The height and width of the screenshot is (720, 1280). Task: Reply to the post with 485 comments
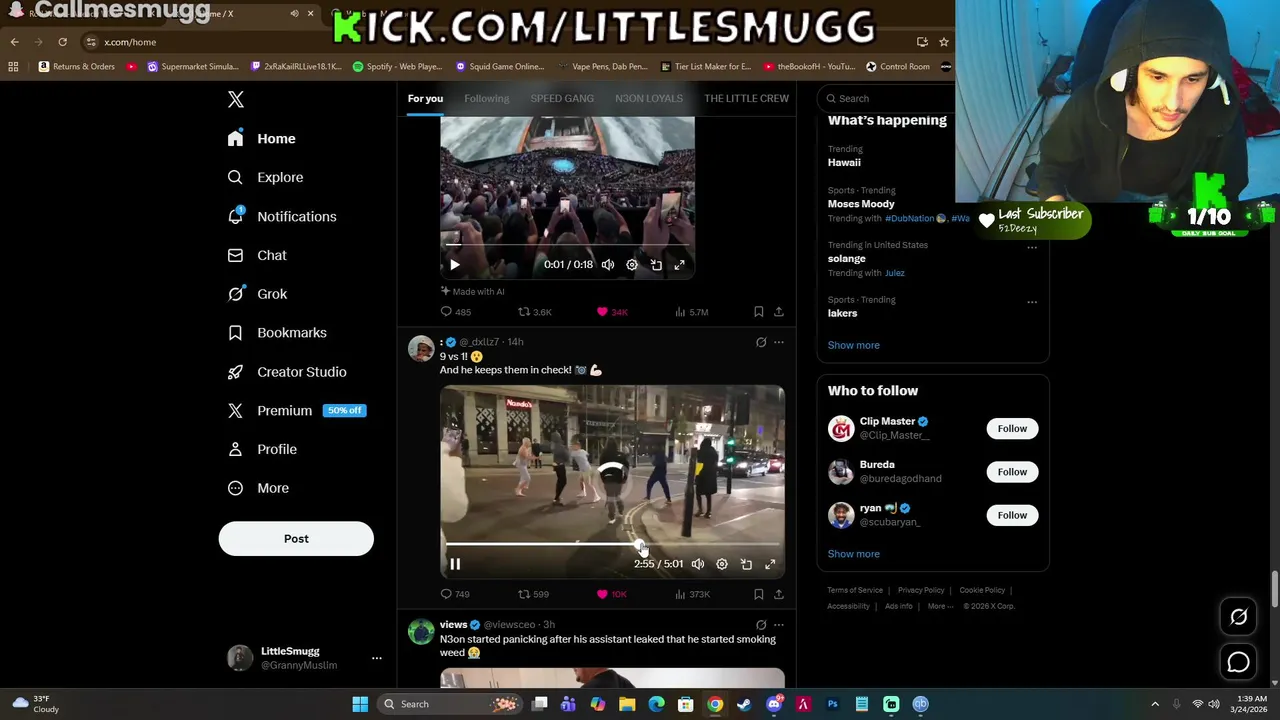(x=456, y=312)
